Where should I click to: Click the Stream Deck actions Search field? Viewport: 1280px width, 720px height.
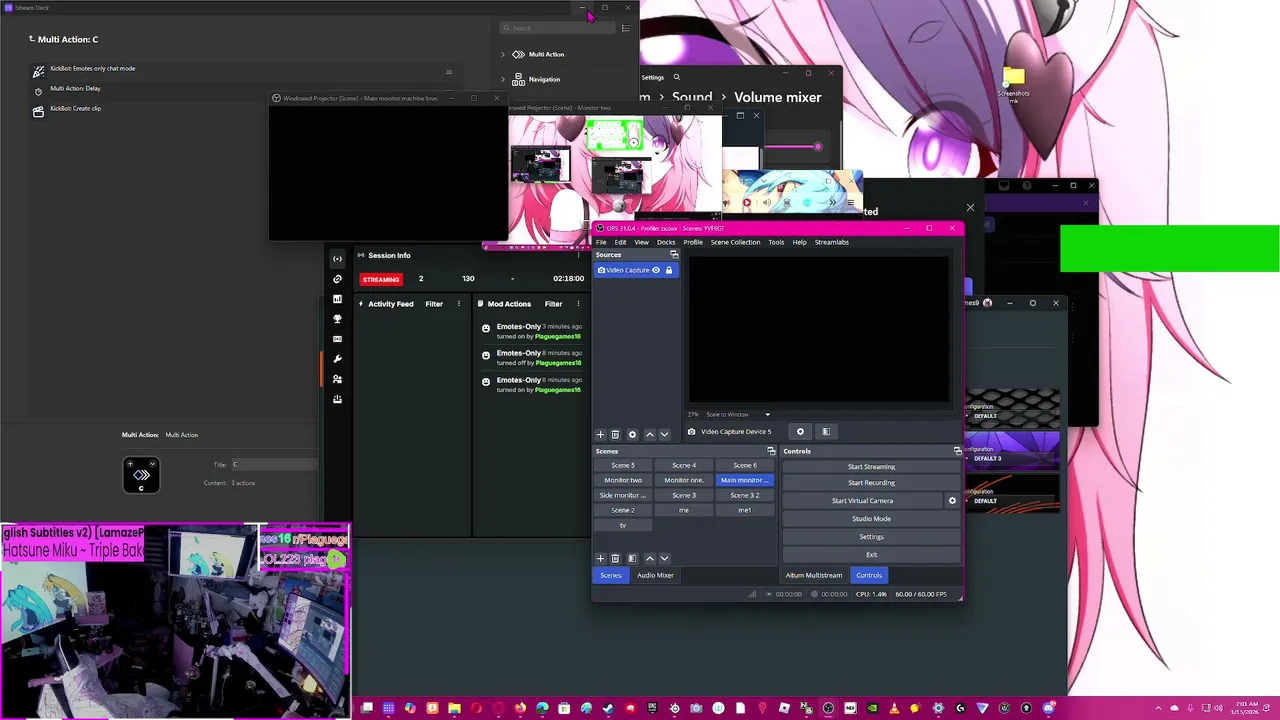point(555,28)
